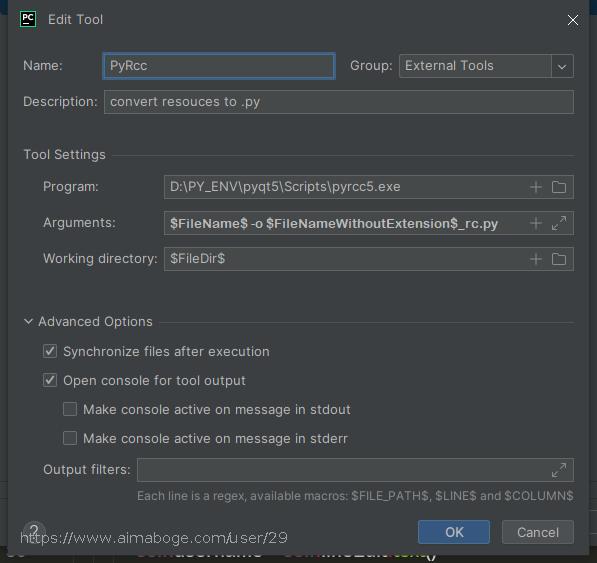
Task: Insert macro in Program field plus icon
Action: (x=536, y=187)
